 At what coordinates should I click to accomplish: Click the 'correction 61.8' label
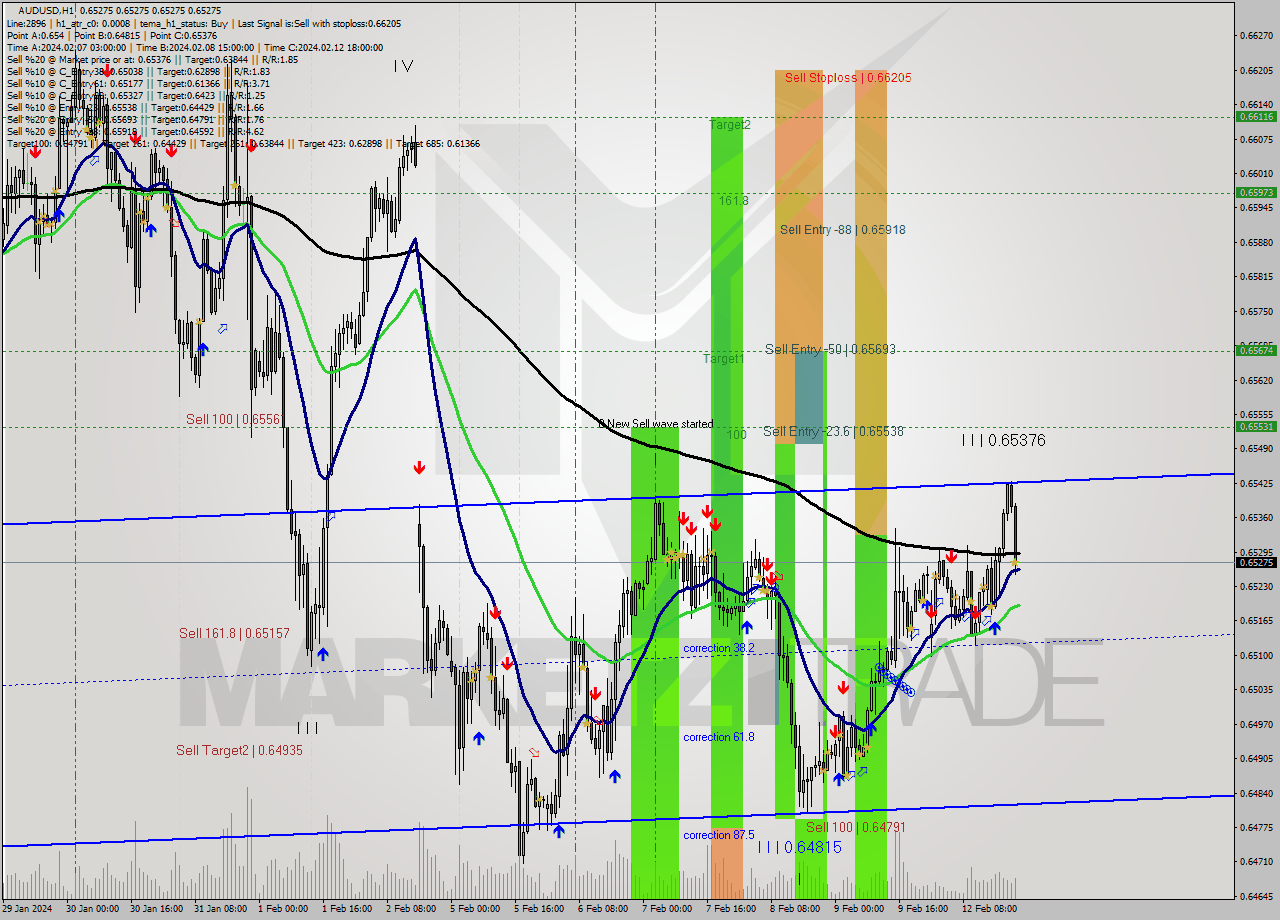(x=719, y=737)
